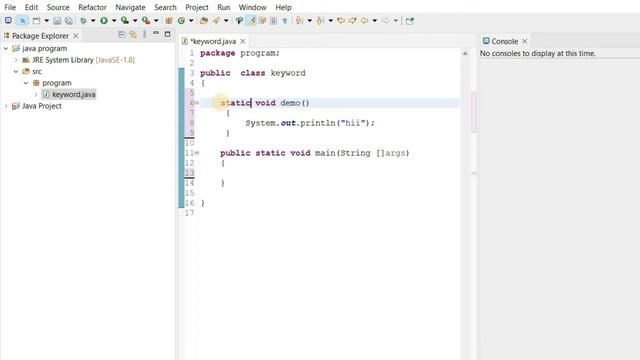The width and height of the screenshot is (640, 360).
Task: Open the Help menu
Action: coord(283,7)
